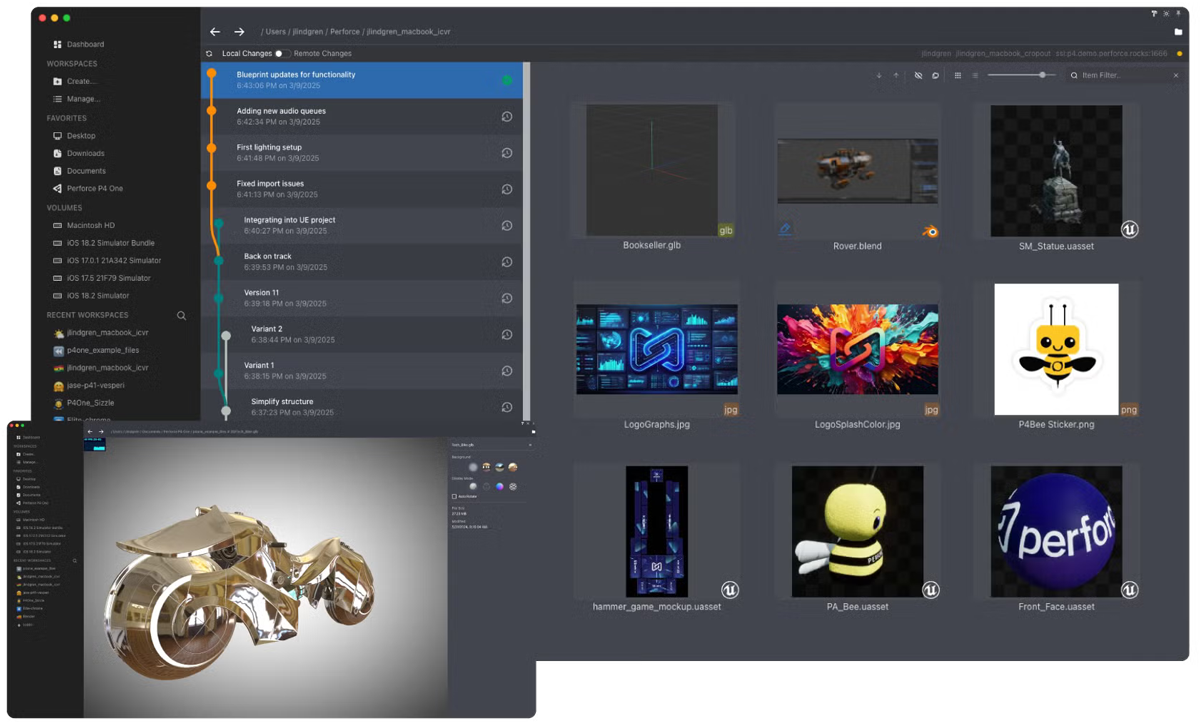Click the Blender badge on Rover.blend

pos(929,230)
